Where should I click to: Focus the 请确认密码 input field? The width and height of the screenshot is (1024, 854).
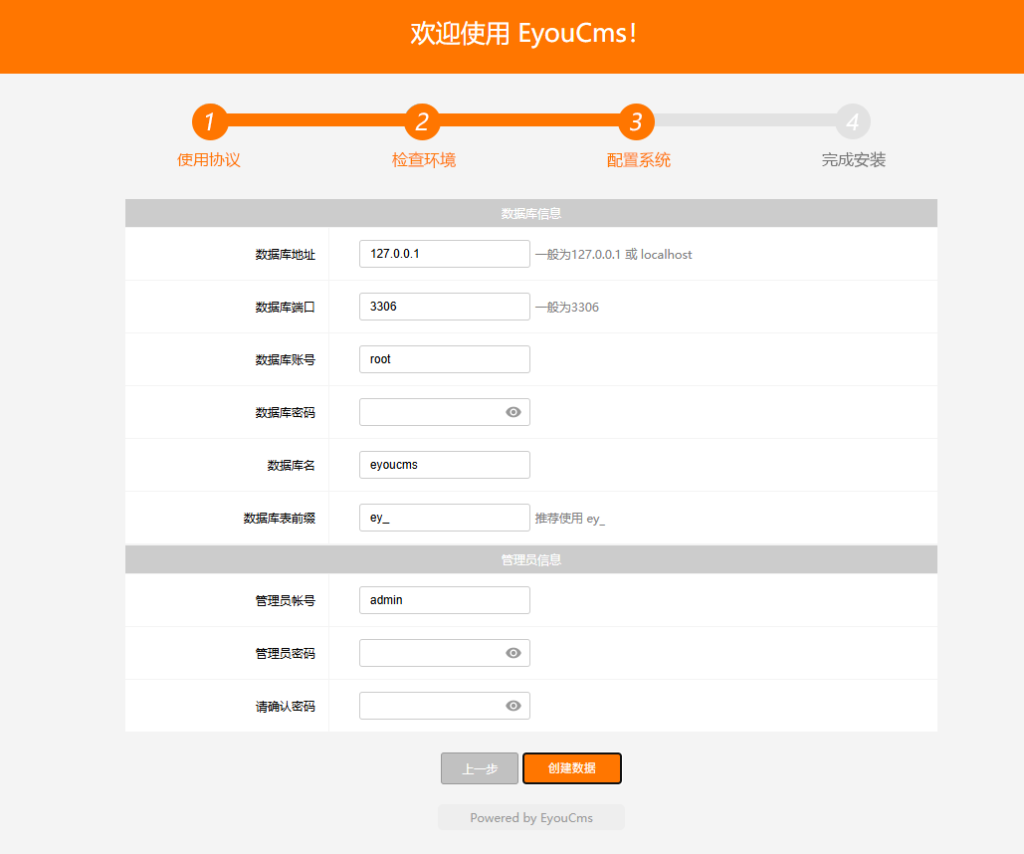[x=444, y=706]
